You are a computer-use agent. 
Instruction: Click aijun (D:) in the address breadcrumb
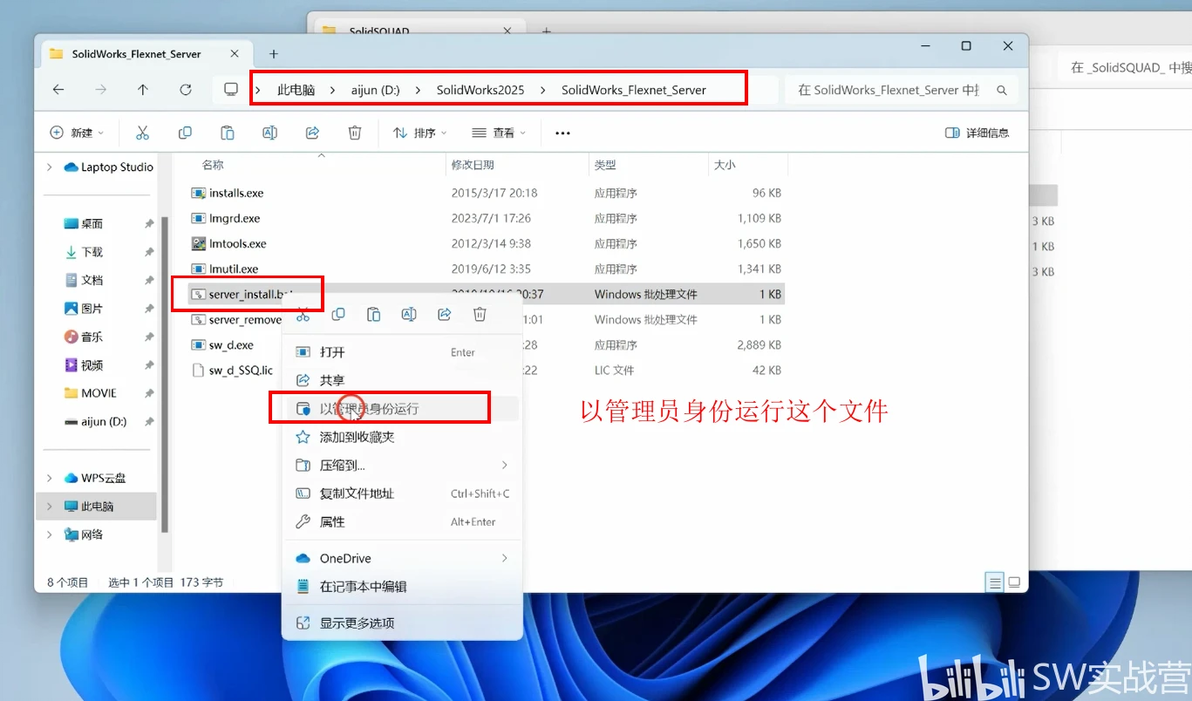click(376, 90)
